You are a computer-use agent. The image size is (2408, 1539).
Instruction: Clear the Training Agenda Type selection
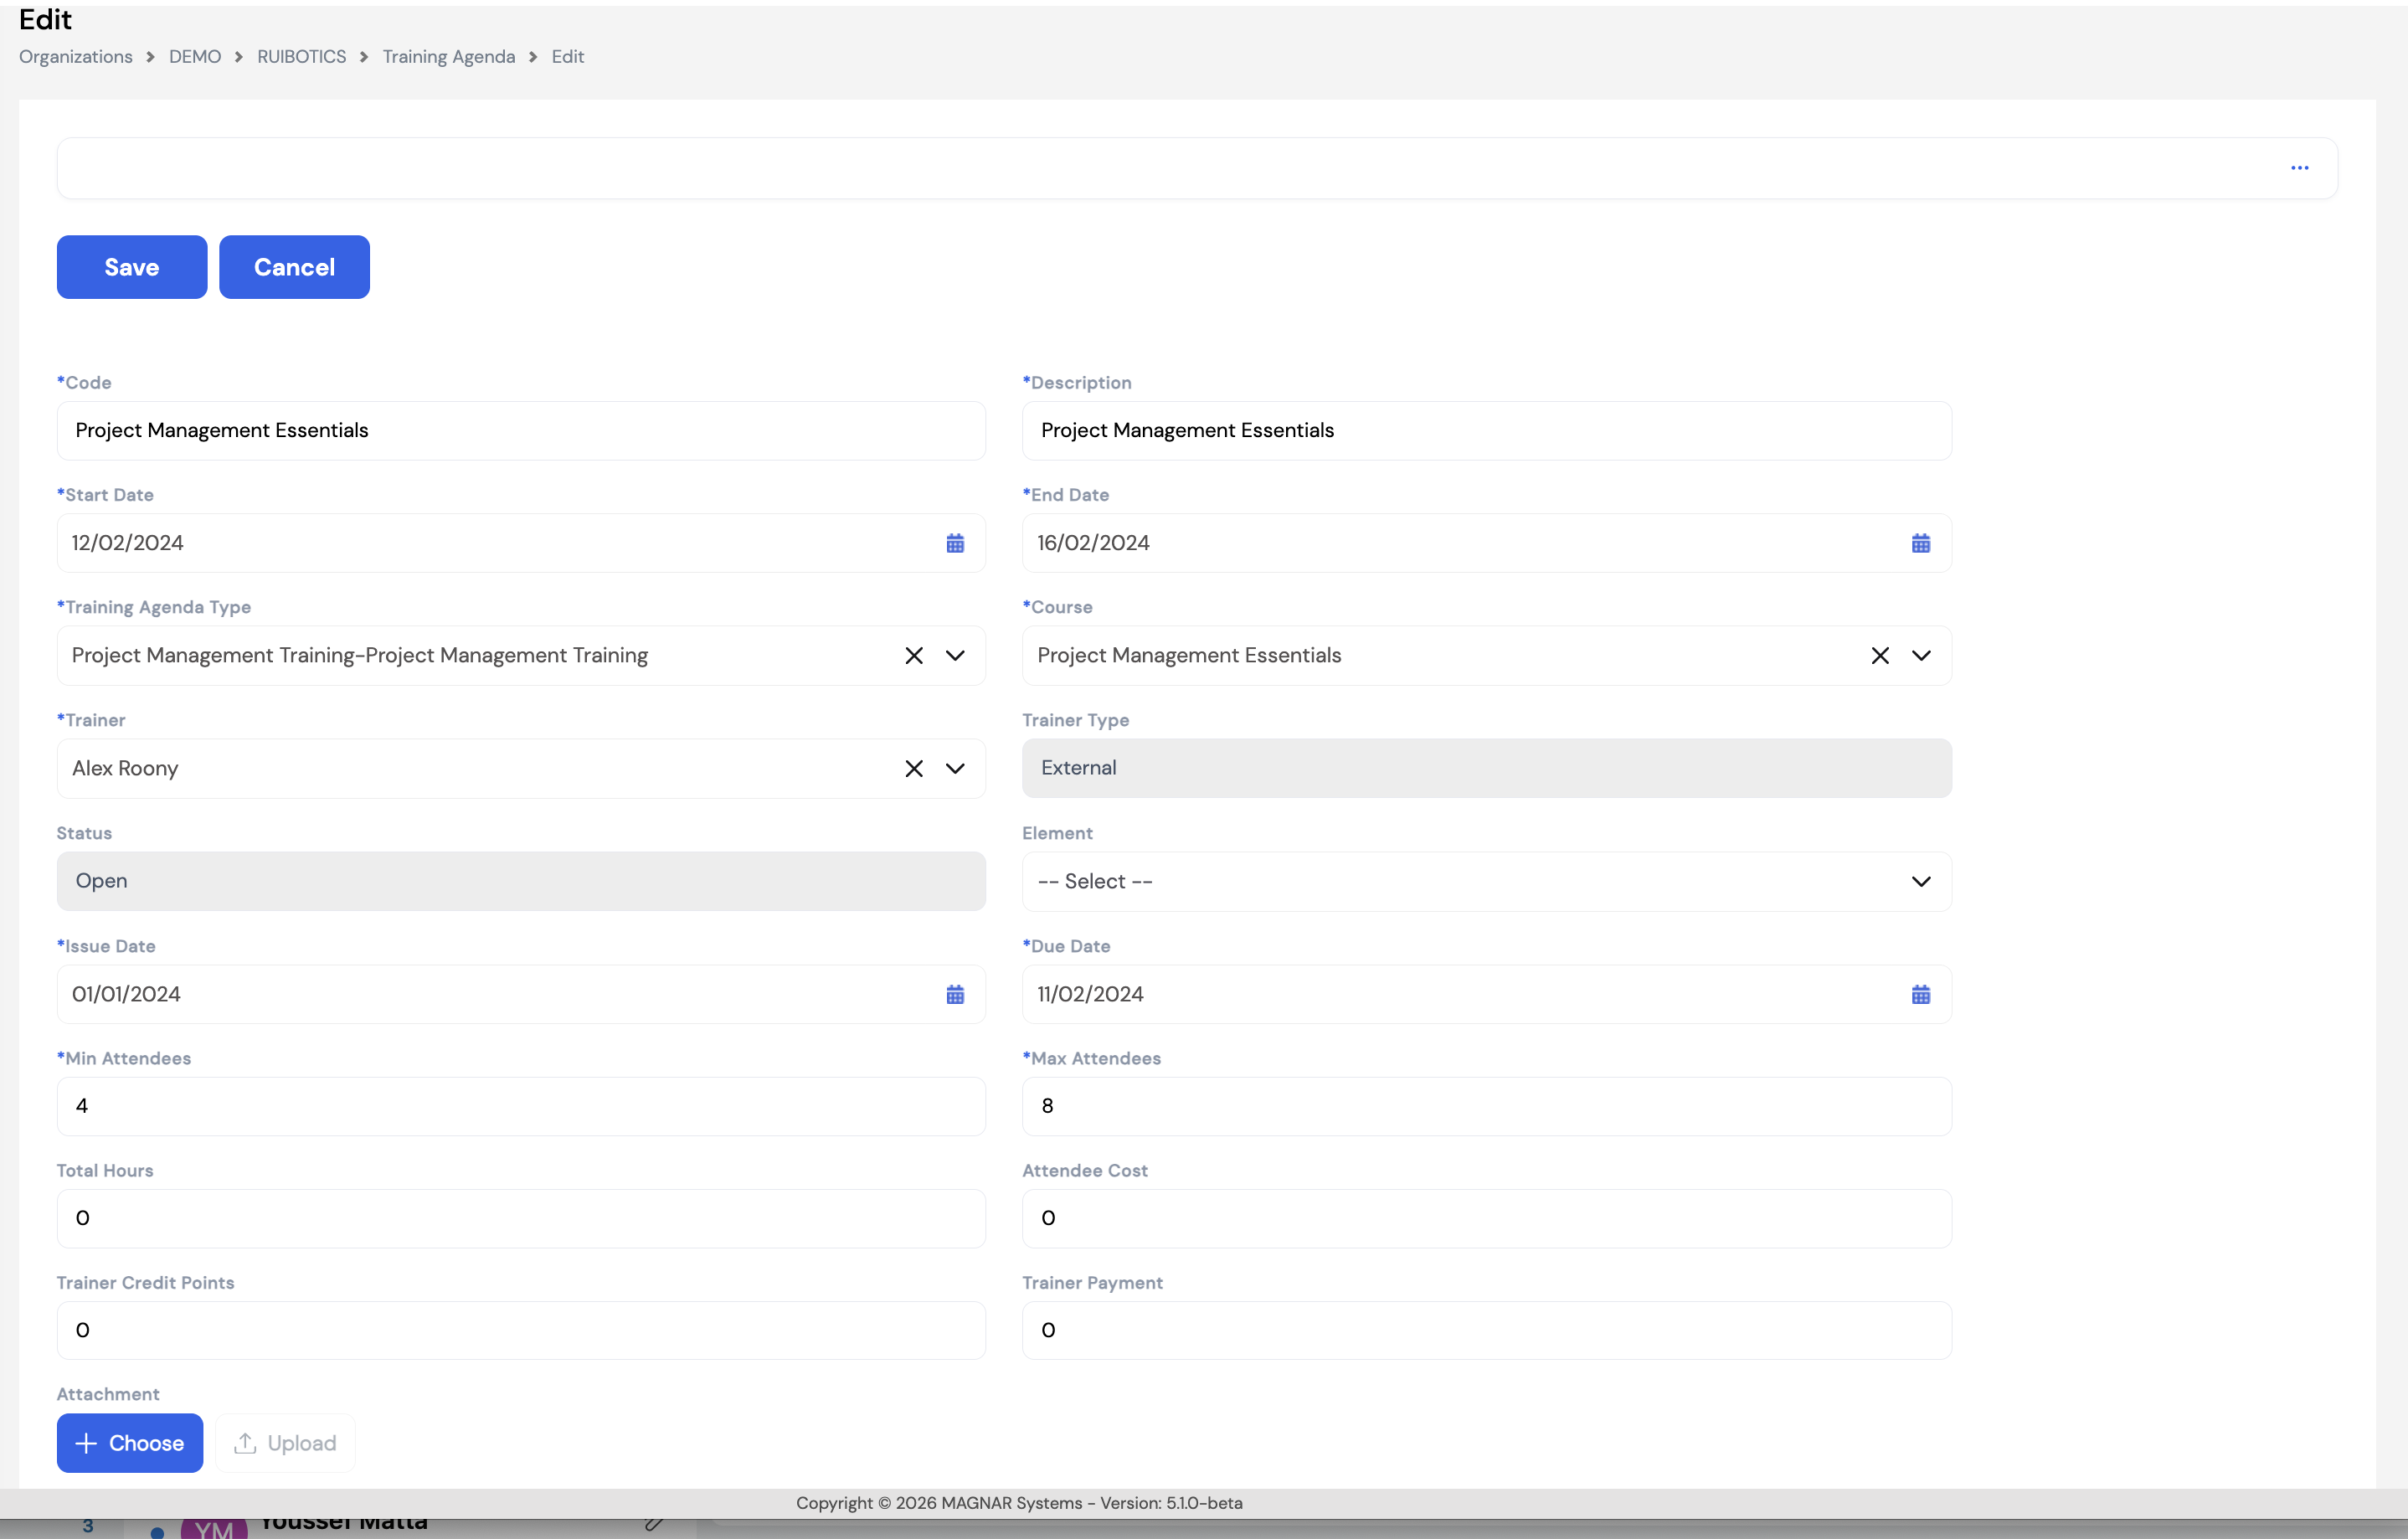coord(913,656)
